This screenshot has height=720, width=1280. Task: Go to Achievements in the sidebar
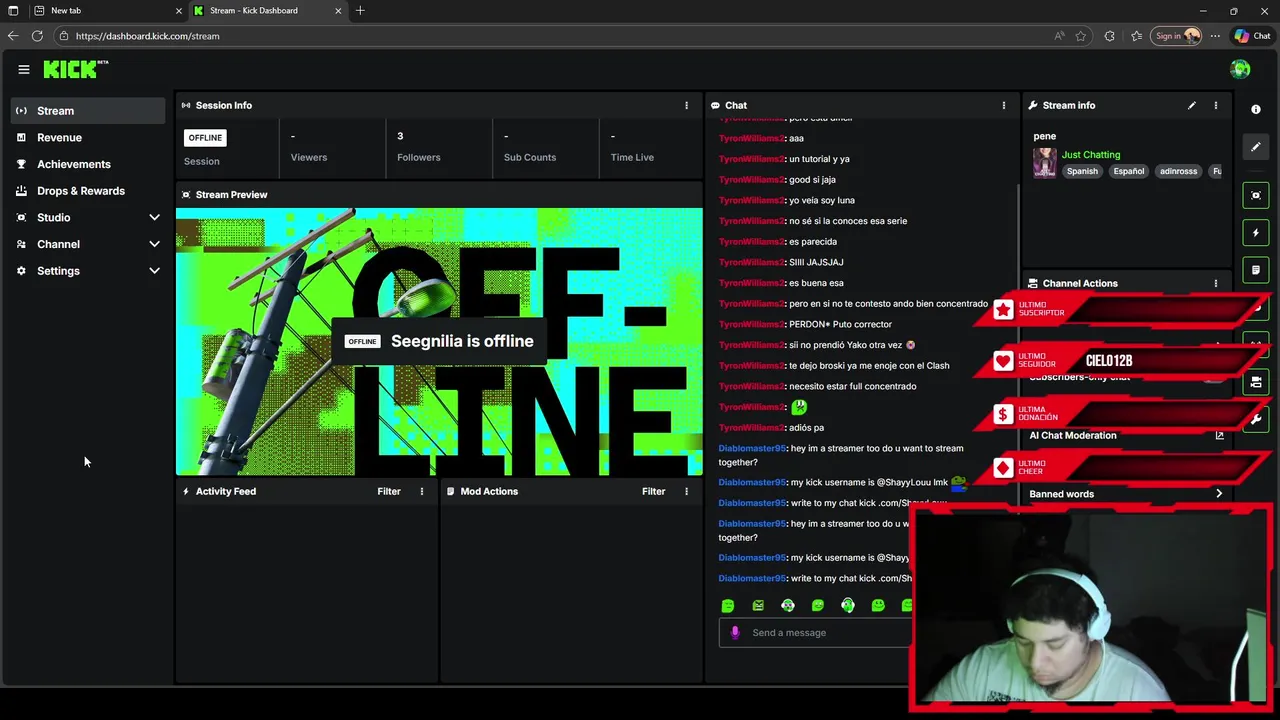coord(88,164)
